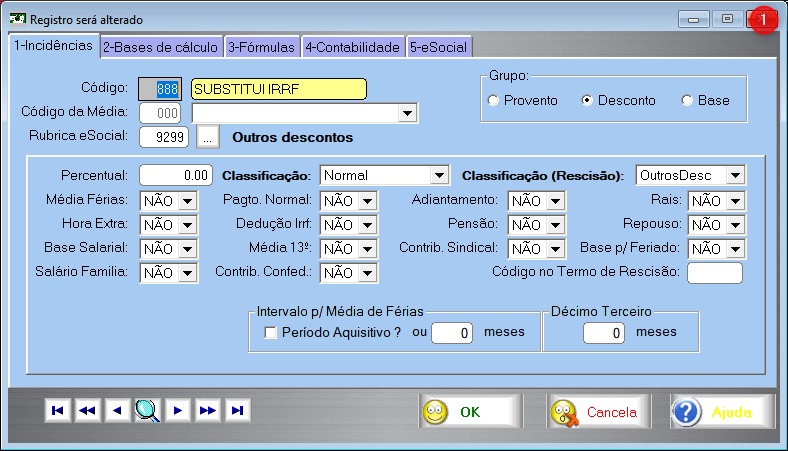
Task: Open the Média Férias dropdown
Action: click(x=188, y=200)
